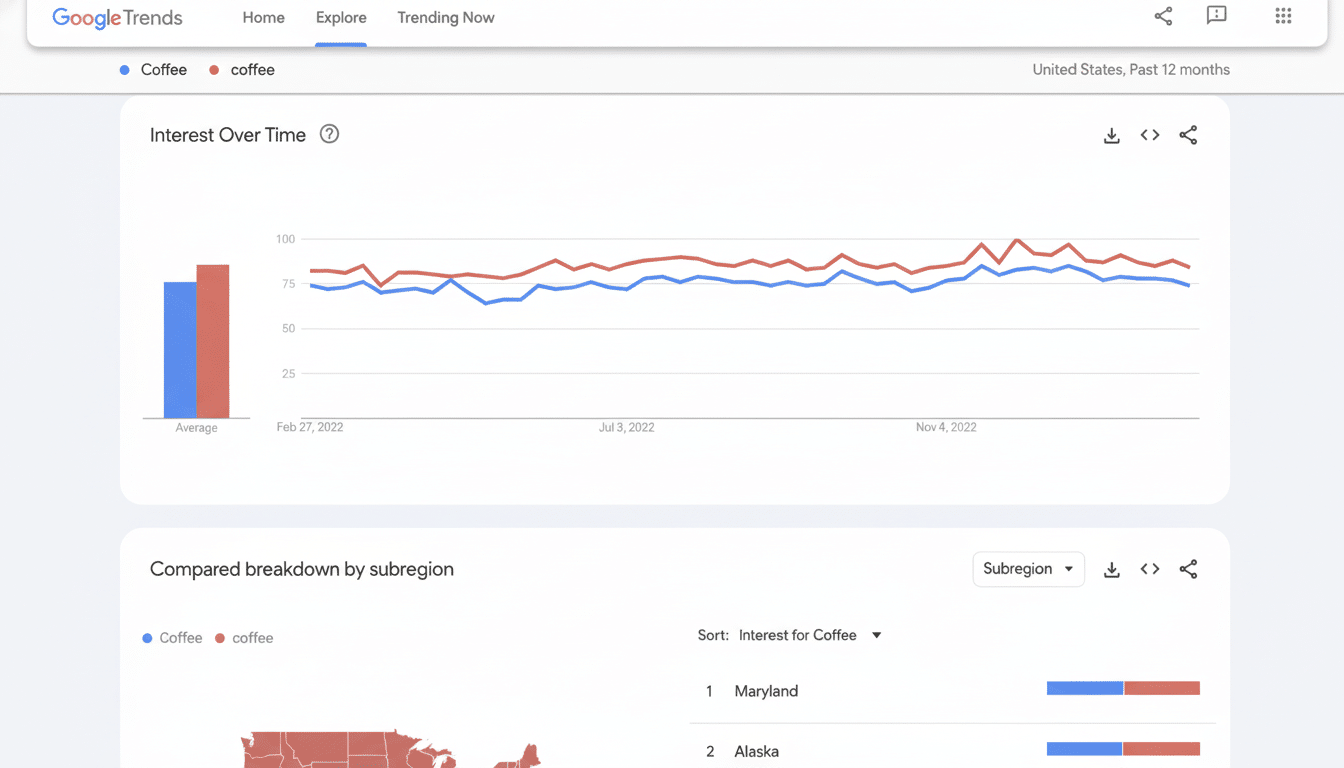
Task: Open embed code for subregion breakdown
Action: pos(1150,568)
